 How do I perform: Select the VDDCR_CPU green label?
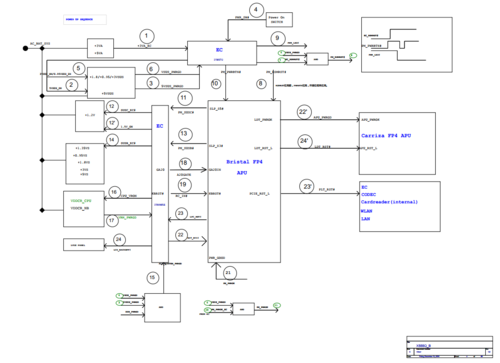[81, 201]
